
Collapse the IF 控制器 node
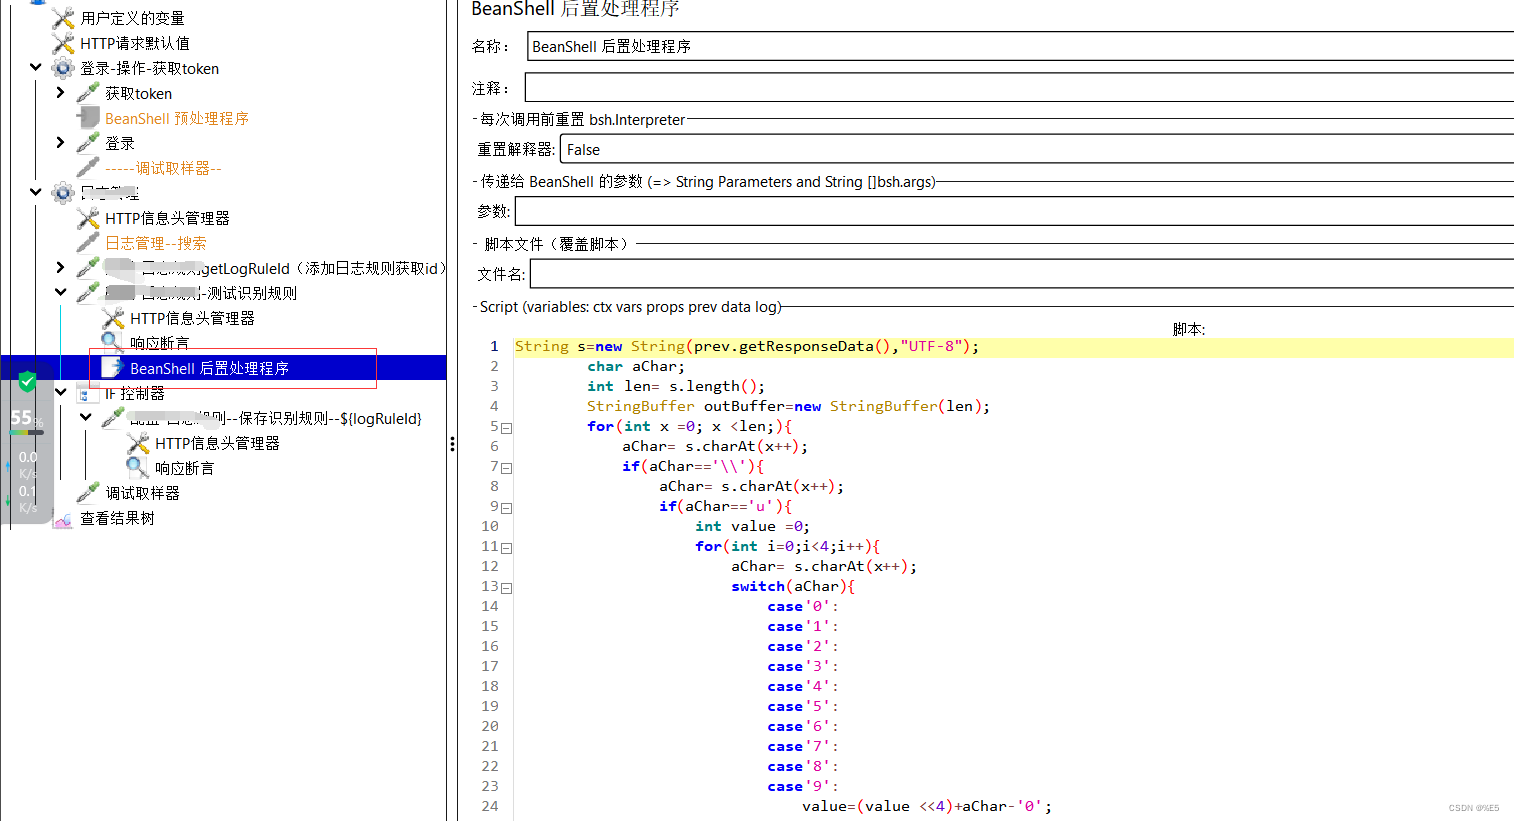(61, 393)
